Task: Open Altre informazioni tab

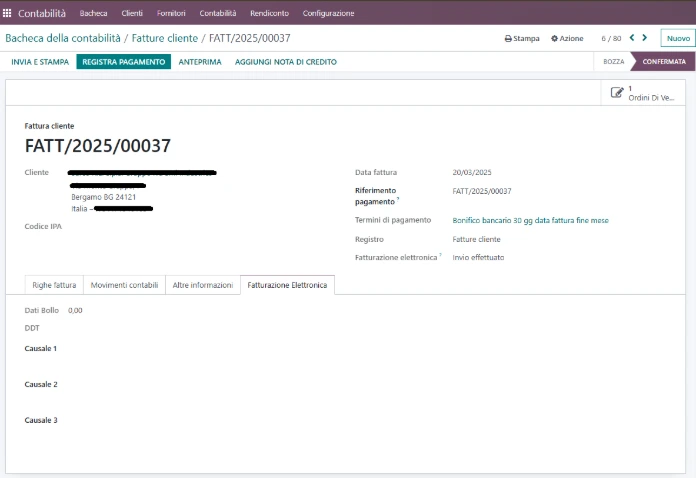Action: [203, 285]
